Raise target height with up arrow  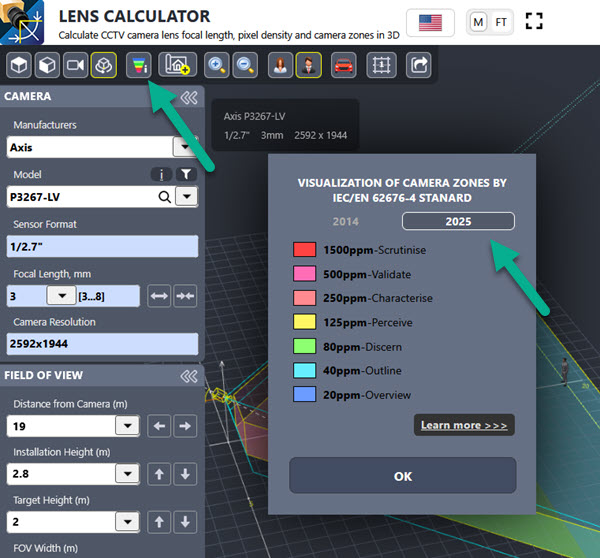pos(159,522)
